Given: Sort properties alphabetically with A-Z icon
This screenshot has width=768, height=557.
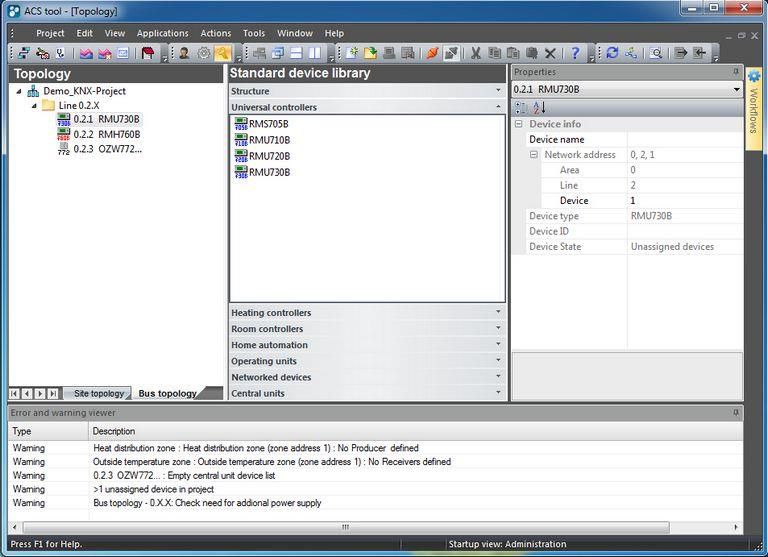Looking at the screenshot, I should click(539, 107).
